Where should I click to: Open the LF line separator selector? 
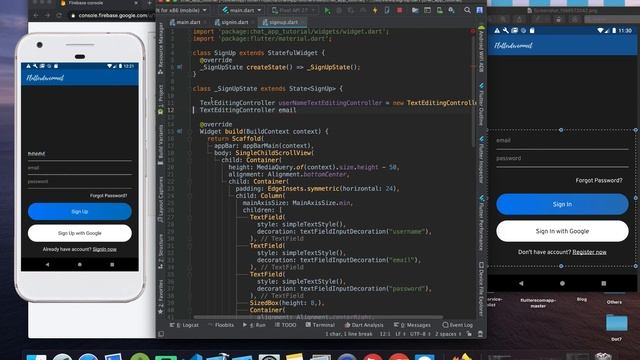[400, 334]
